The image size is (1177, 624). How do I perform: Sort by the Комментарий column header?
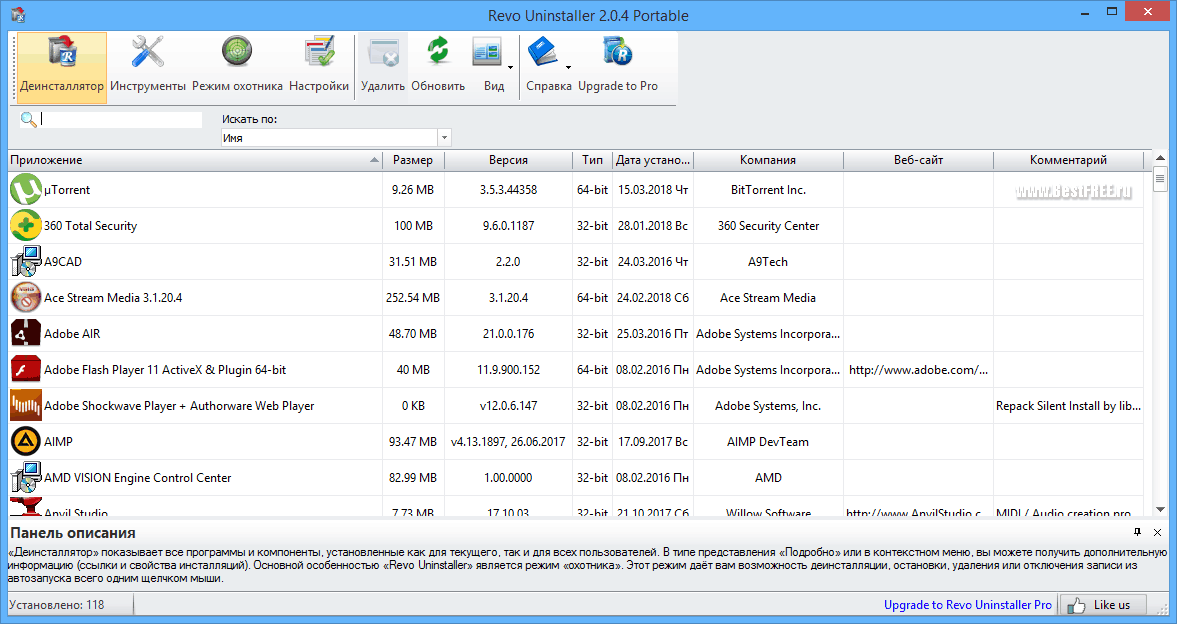[1068, 160]
